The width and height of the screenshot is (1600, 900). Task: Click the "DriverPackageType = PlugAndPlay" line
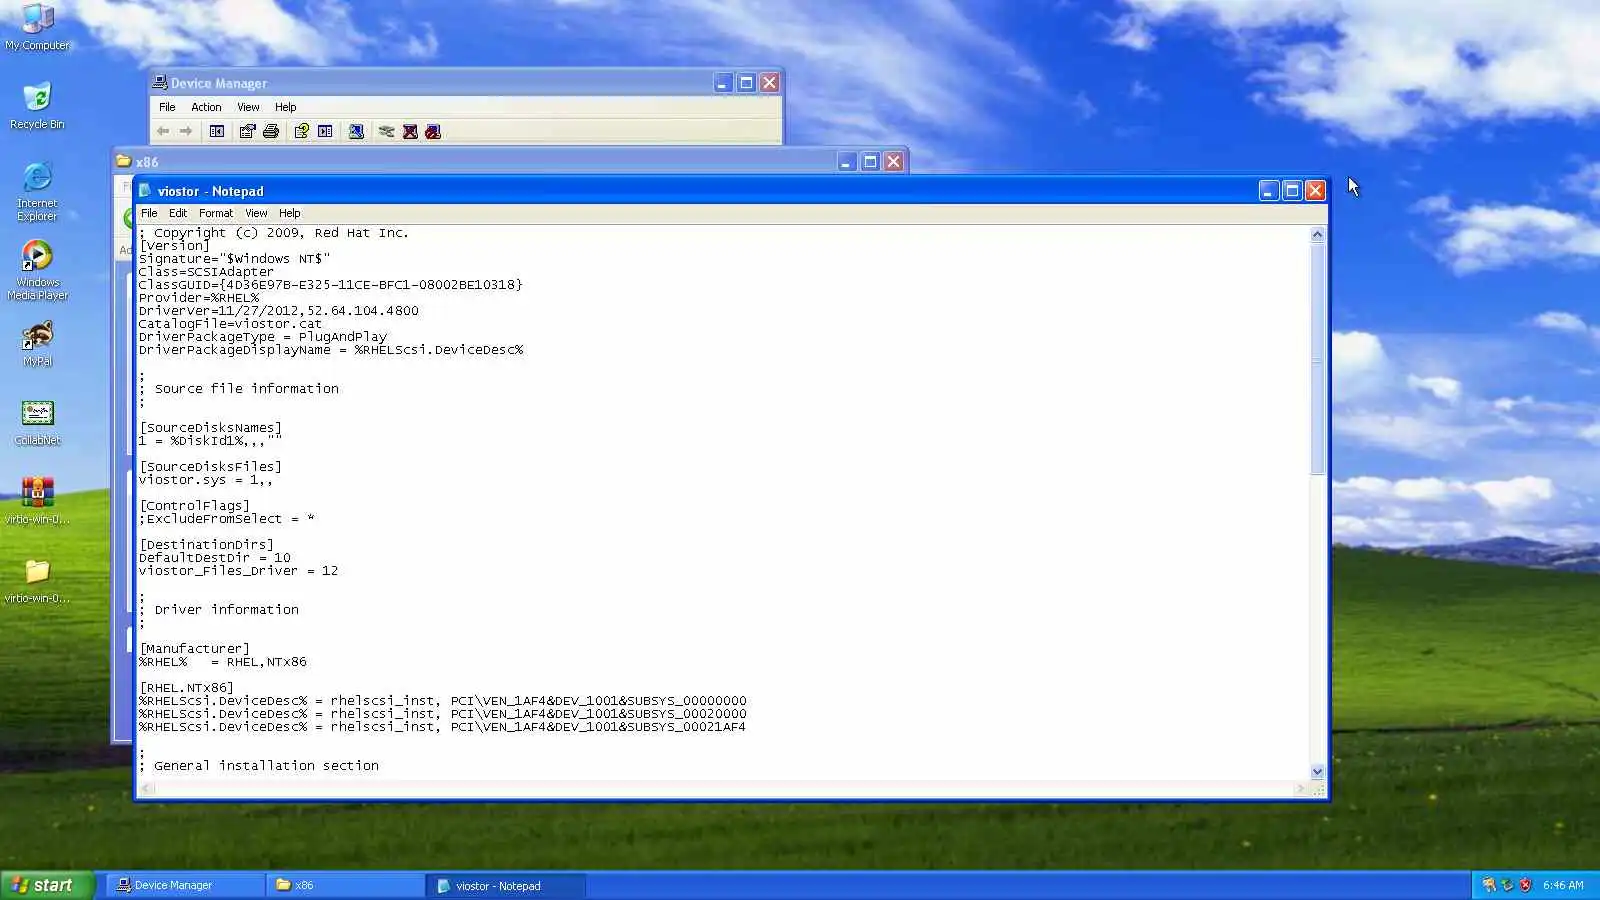(x=263, y=337)
